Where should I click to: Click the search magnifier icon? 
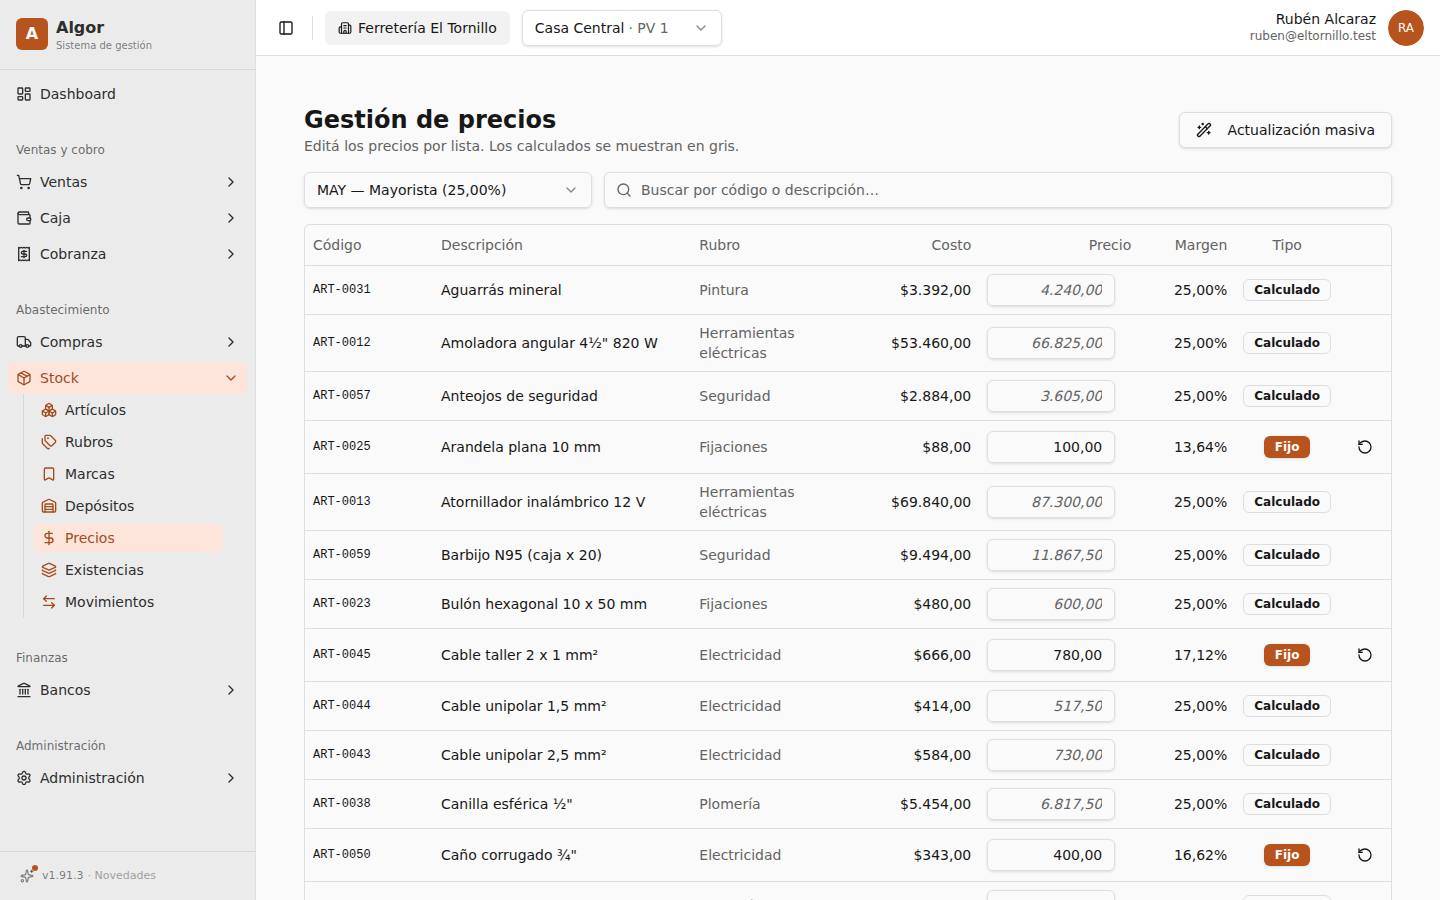(624, 190)
